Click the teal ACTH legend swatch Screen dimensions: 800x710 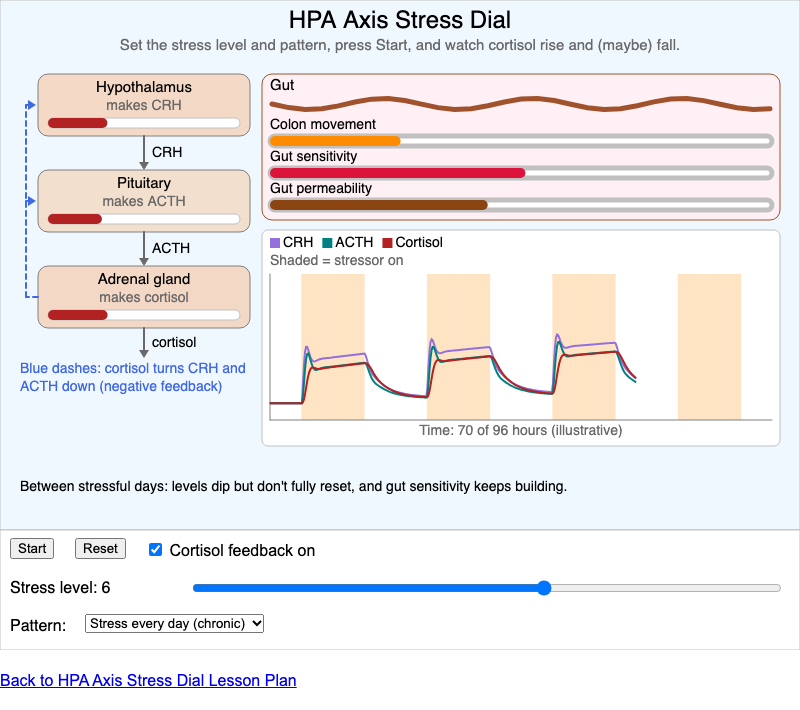tap(327, 243)
